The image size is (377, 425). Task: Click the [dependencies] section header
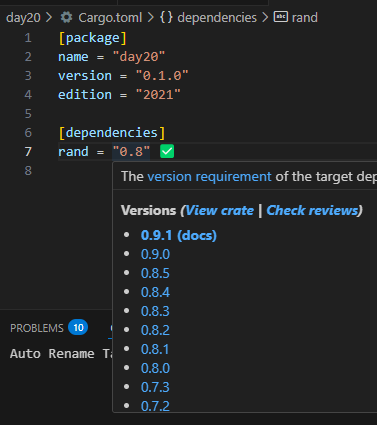(x=112, y=133)
